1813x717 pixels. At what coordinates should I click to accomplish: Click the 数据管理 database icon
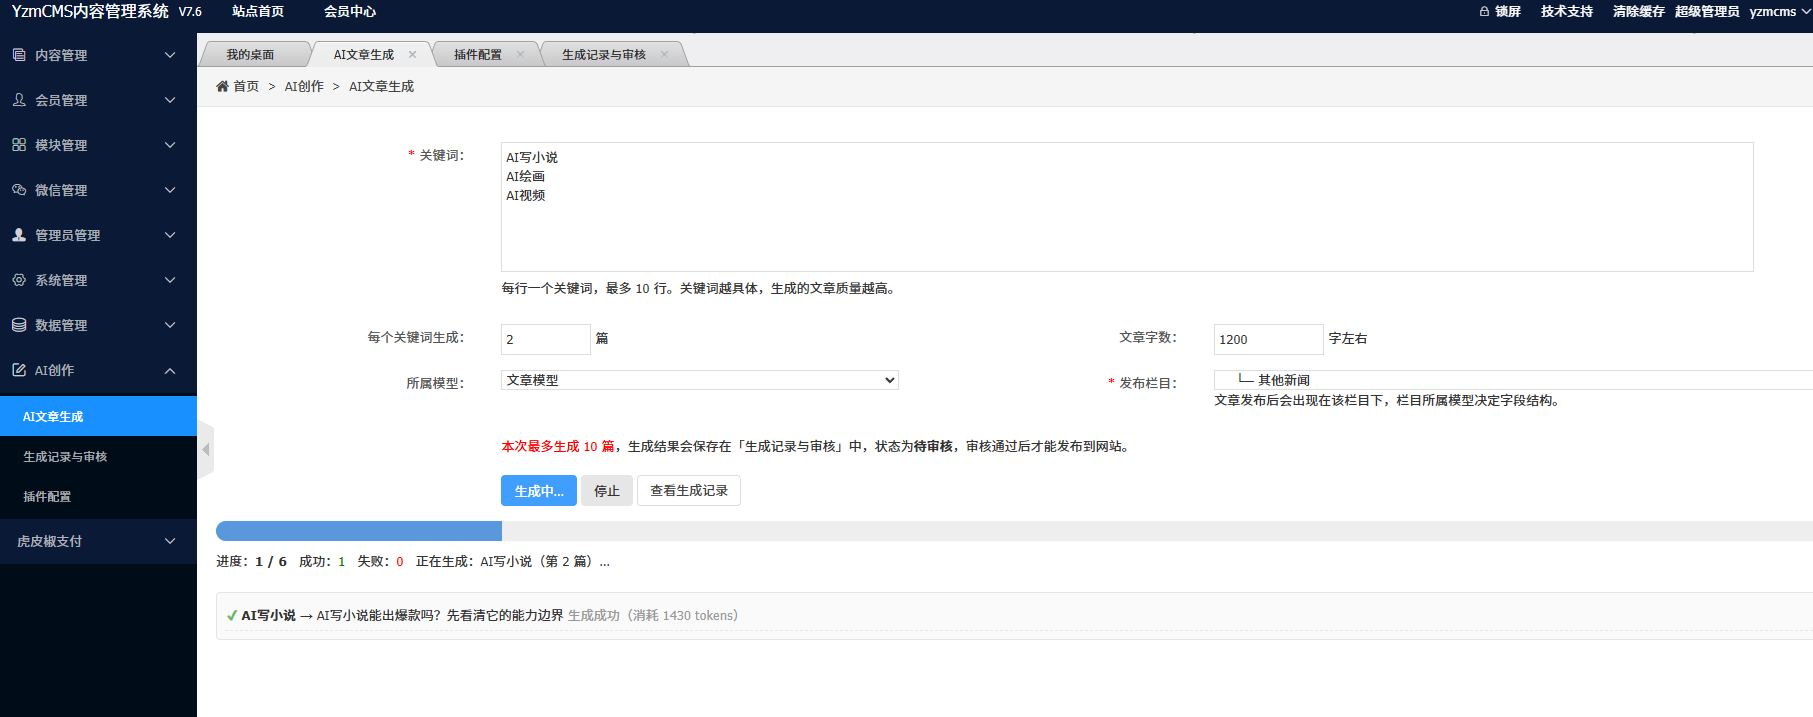pos(19,325)
